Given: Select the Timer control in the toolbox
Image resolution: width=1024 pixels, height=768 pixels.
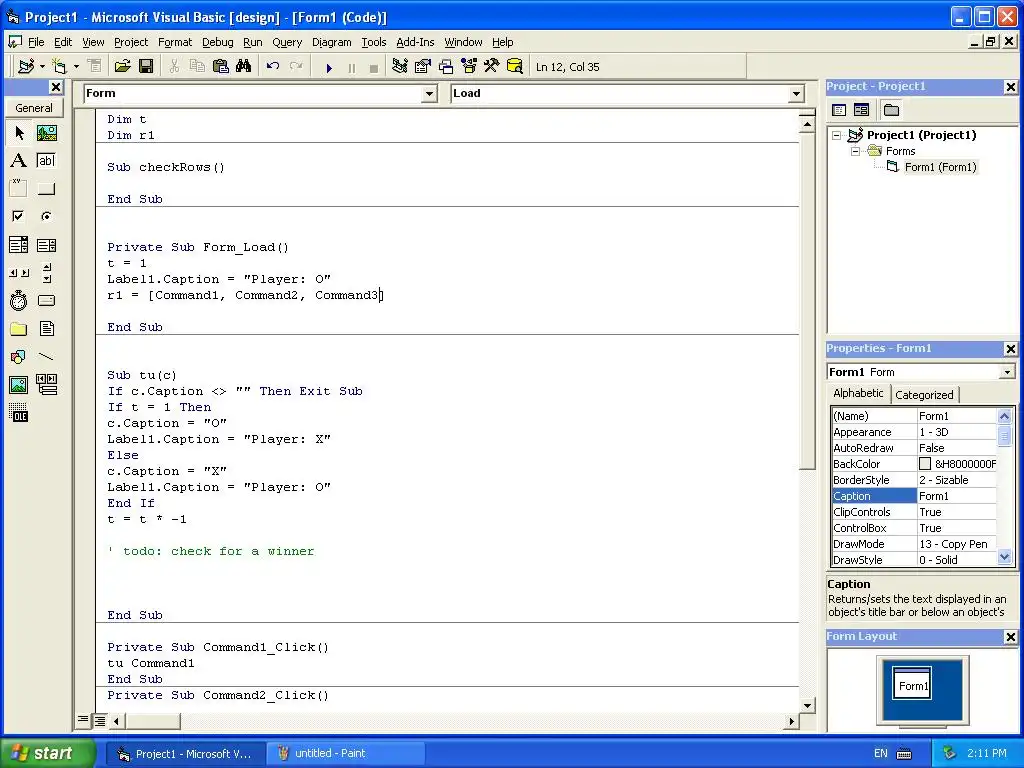Looking at the screenshot, I should (x=19, y=300).
